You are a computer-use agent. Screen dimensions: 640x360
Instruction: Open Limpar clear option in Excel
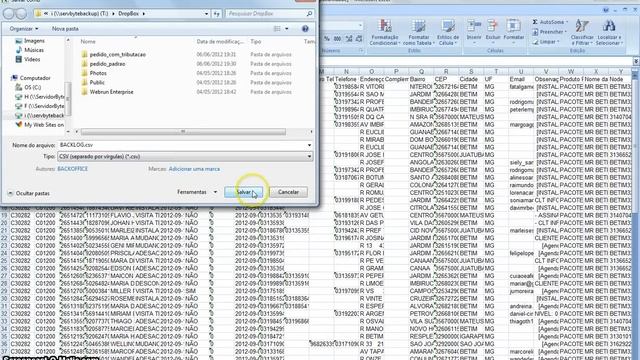click(546, 42)
